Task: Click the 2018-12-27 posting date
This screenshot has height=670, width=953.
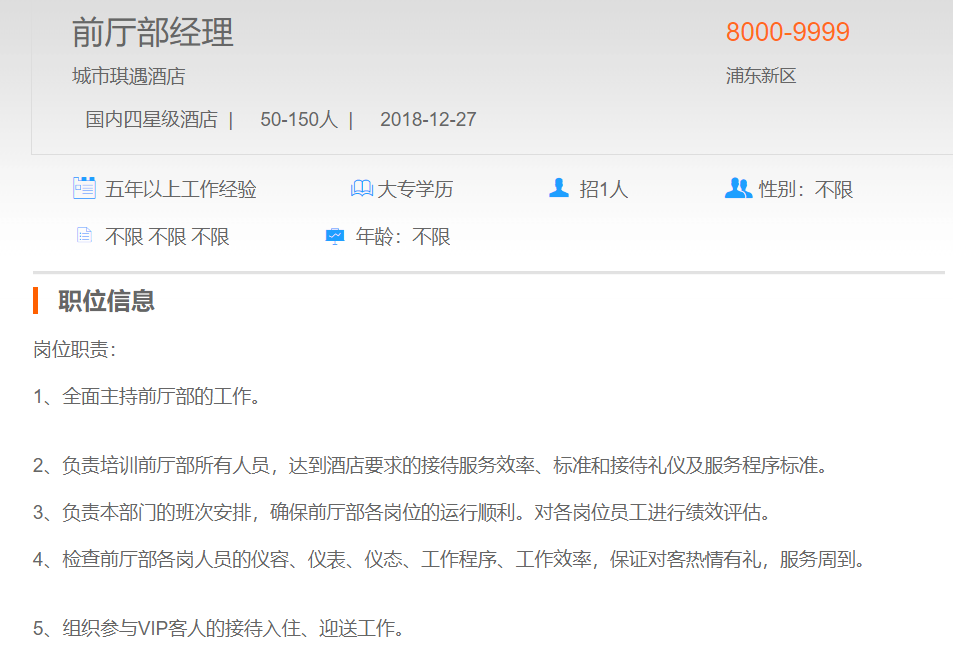Action: coord(428,120)
